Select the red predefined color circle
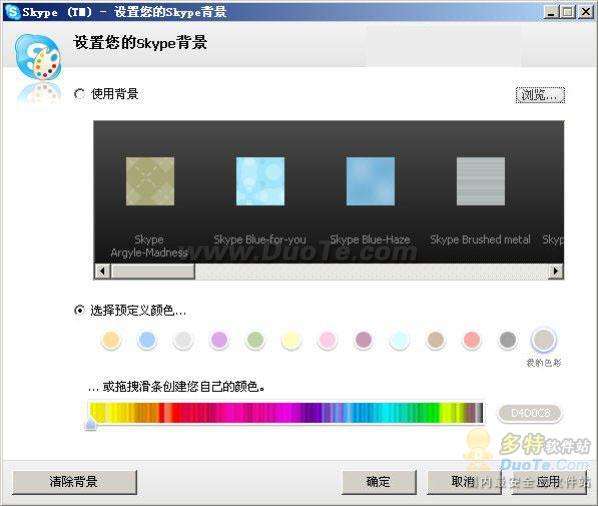 (x=472, y=339)
